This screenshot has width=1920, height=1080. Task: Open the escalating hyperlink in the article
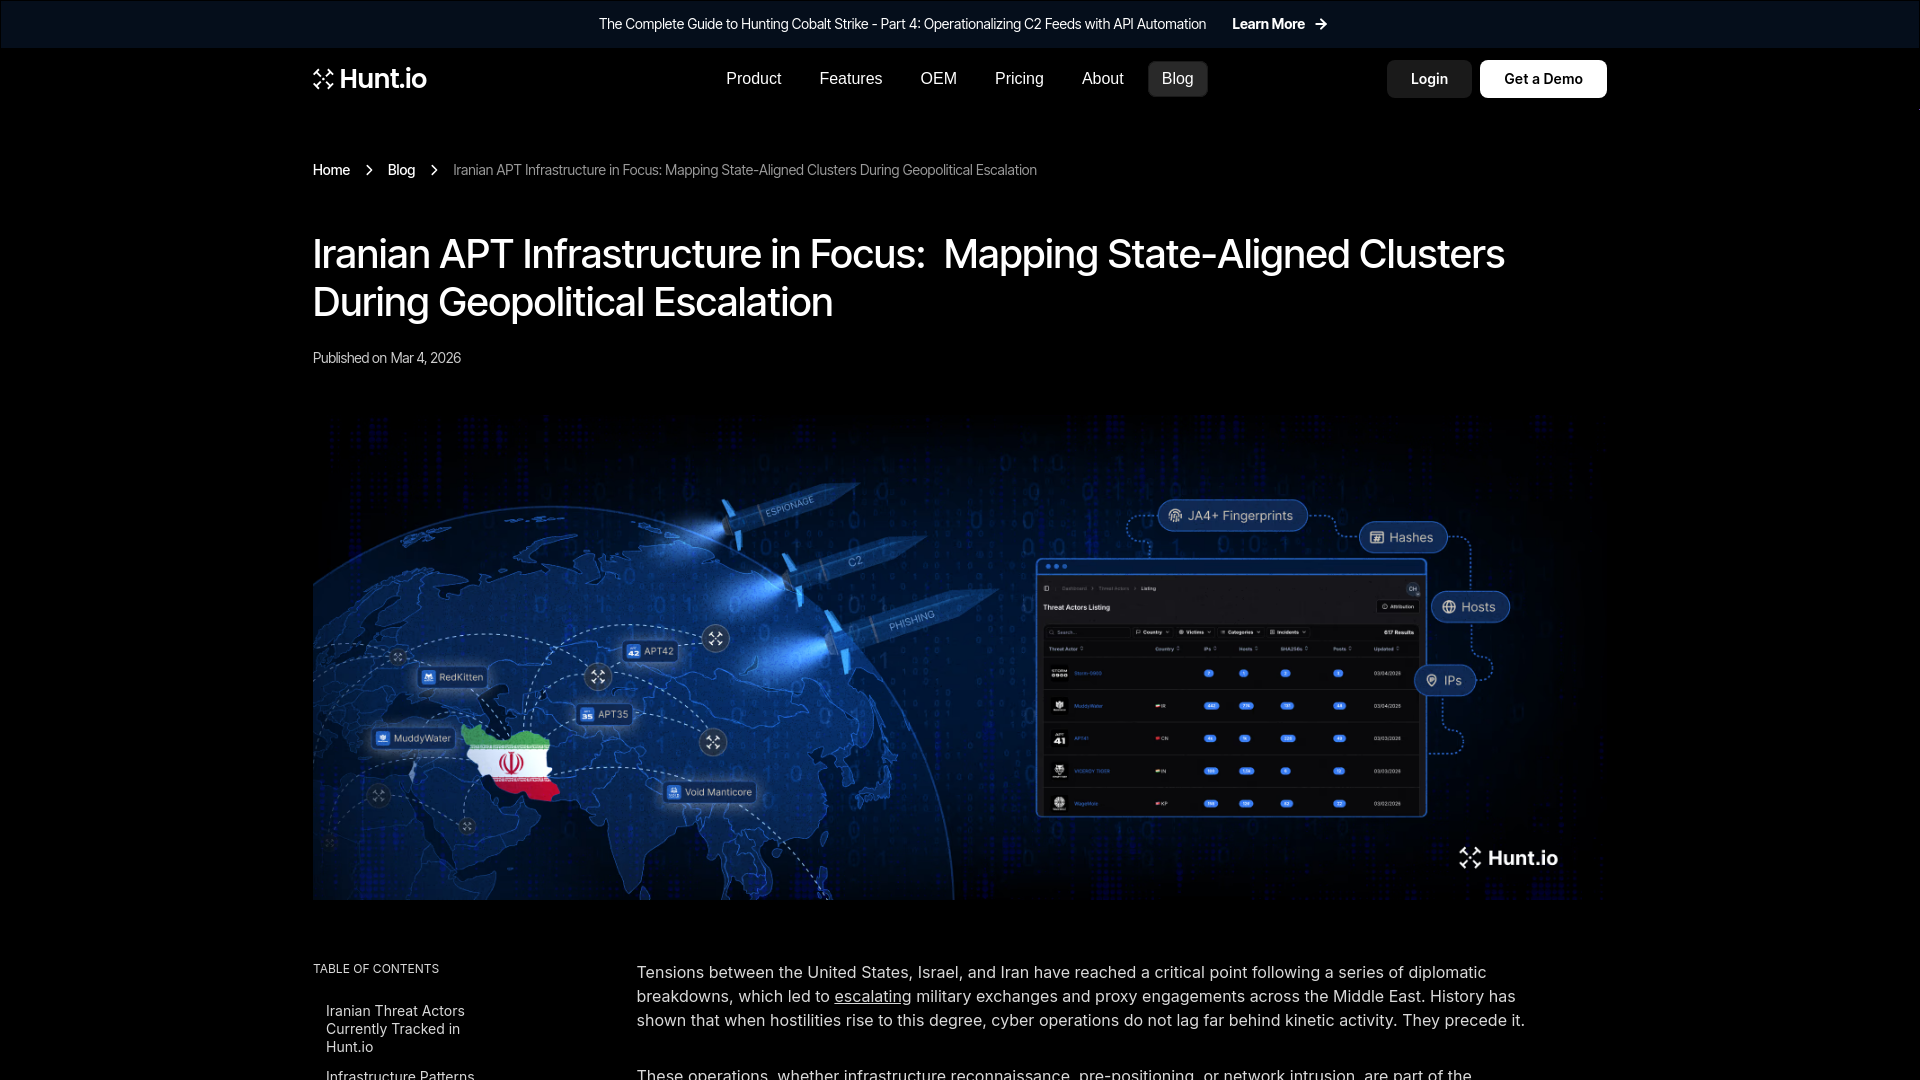872,996
